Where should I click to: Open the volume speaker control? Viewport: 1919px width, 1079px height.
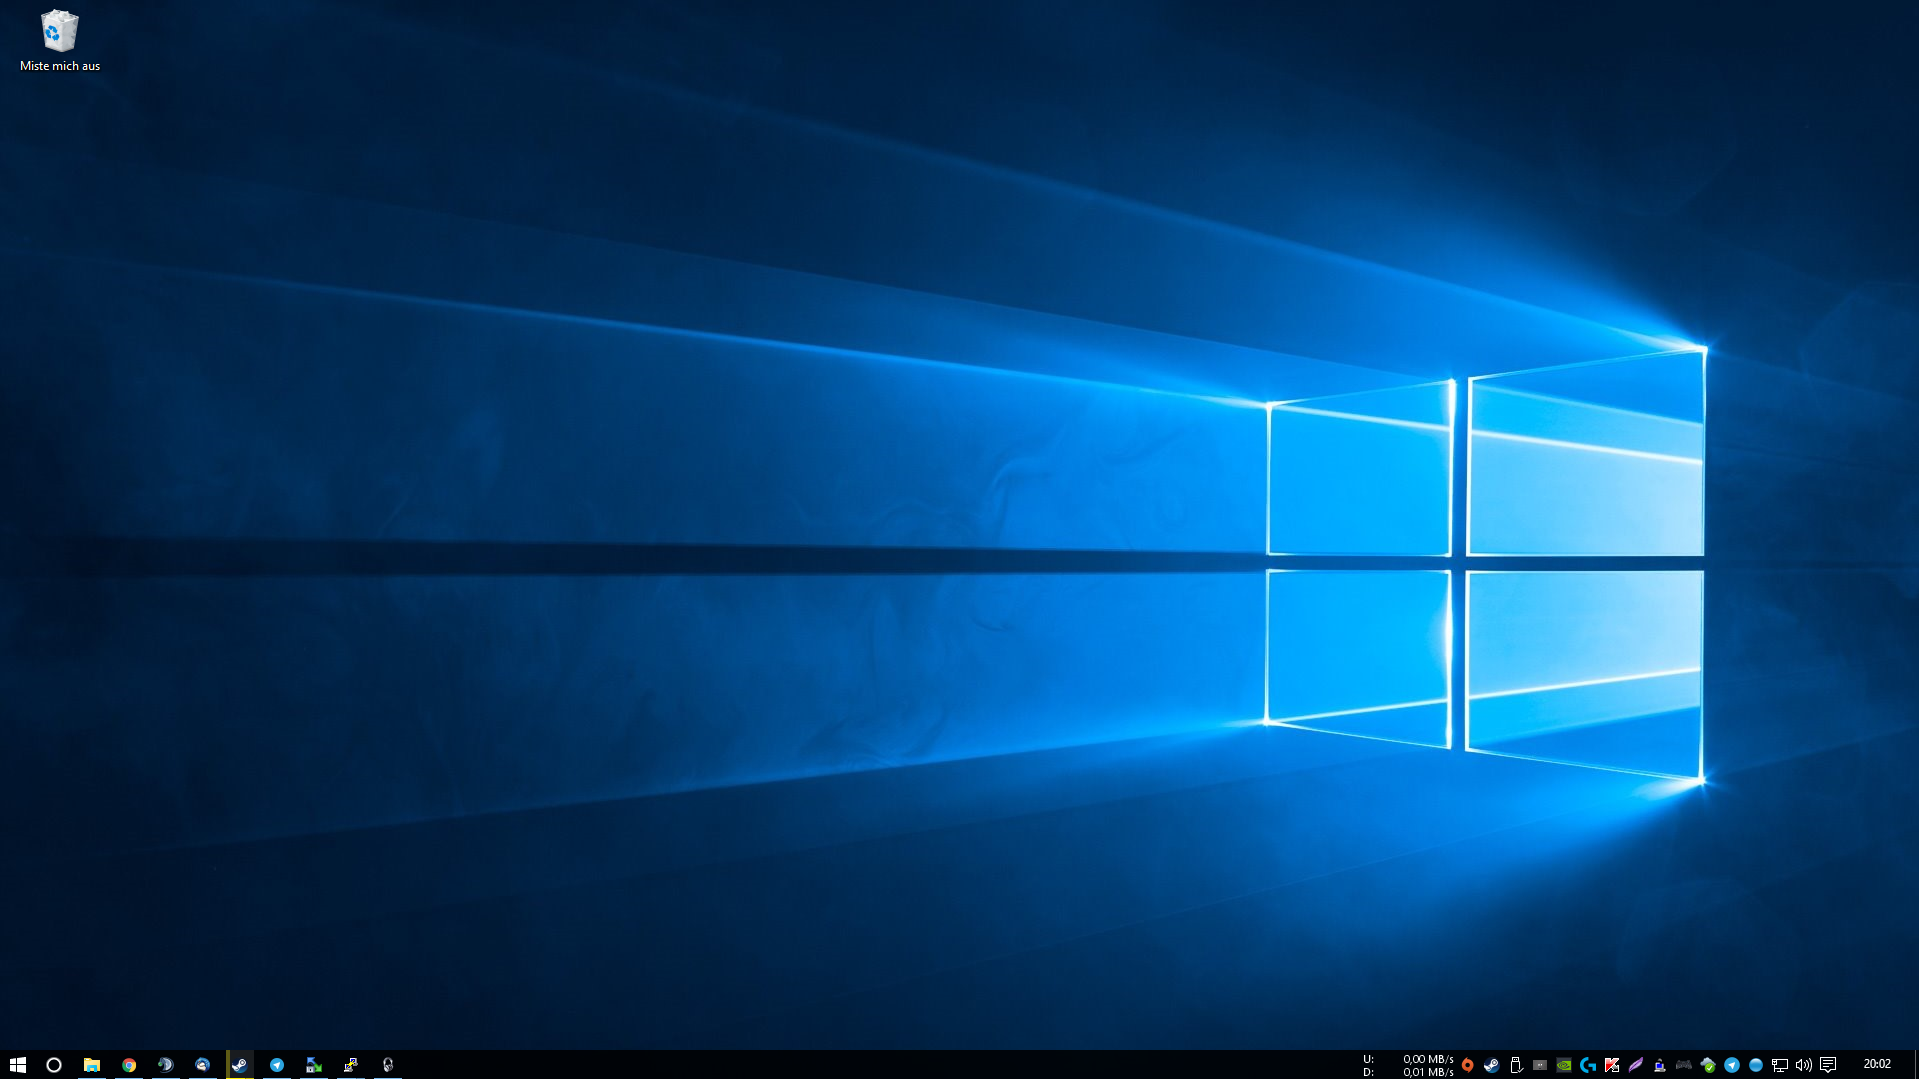[1803, 1065]
